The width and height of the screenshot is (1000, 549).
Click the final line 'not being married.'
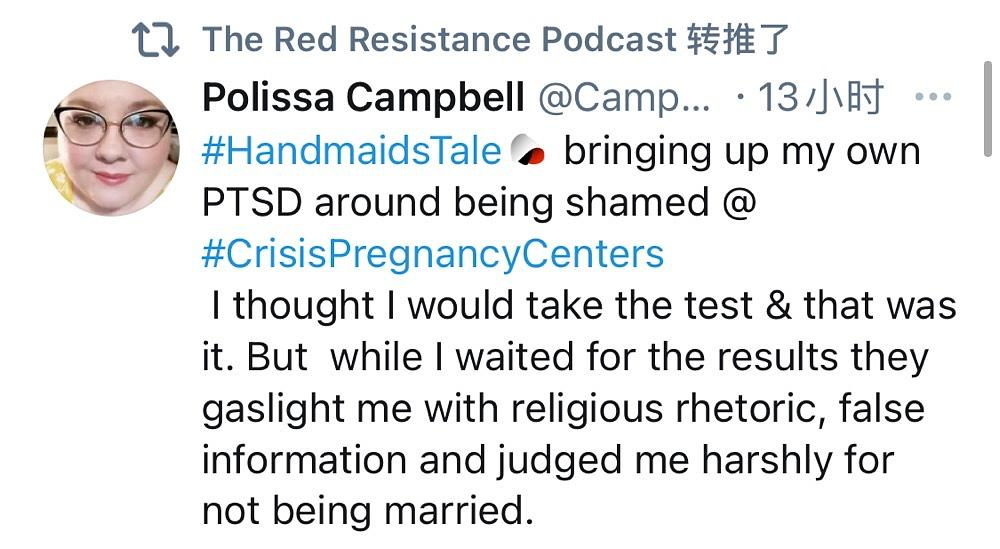pos(367,512)
